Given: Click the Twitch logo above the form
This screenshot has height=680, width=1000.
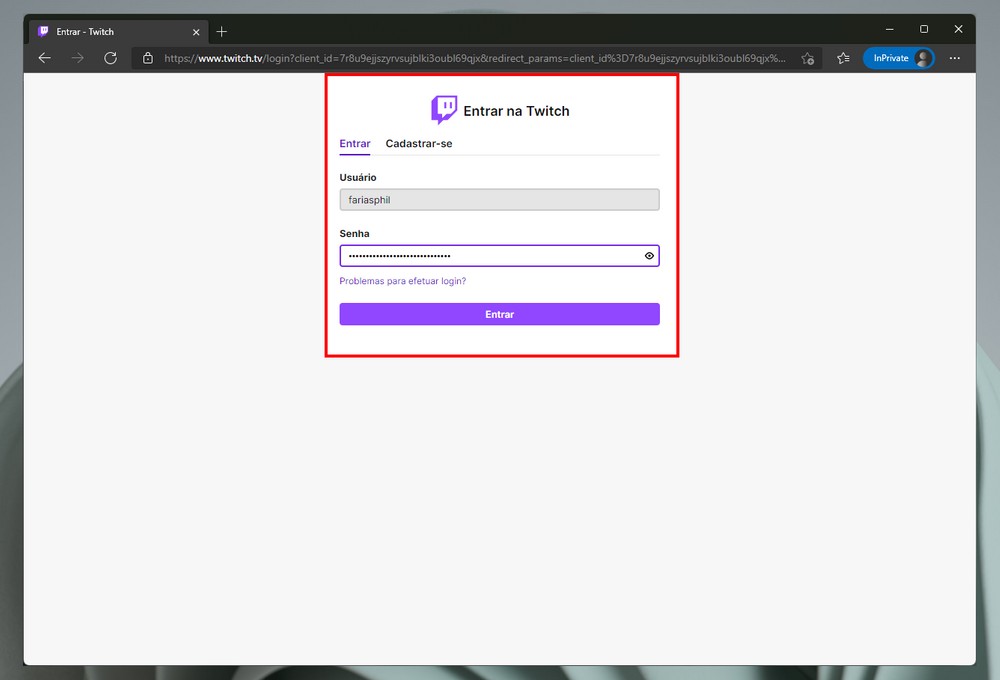Looking at the screenshot, I should click(x=444, y=110).
